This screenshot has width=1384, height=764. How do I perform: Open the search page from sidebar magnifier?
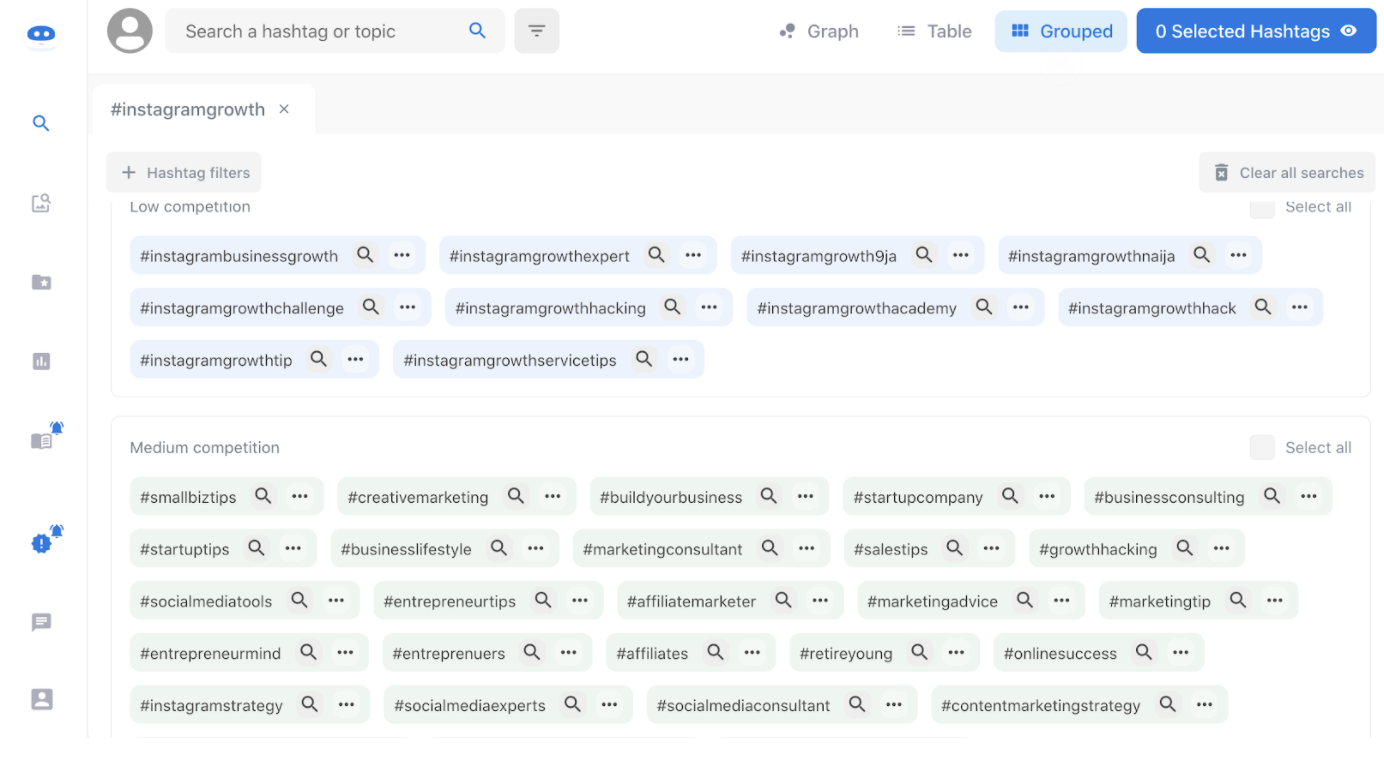pos(41,123)
